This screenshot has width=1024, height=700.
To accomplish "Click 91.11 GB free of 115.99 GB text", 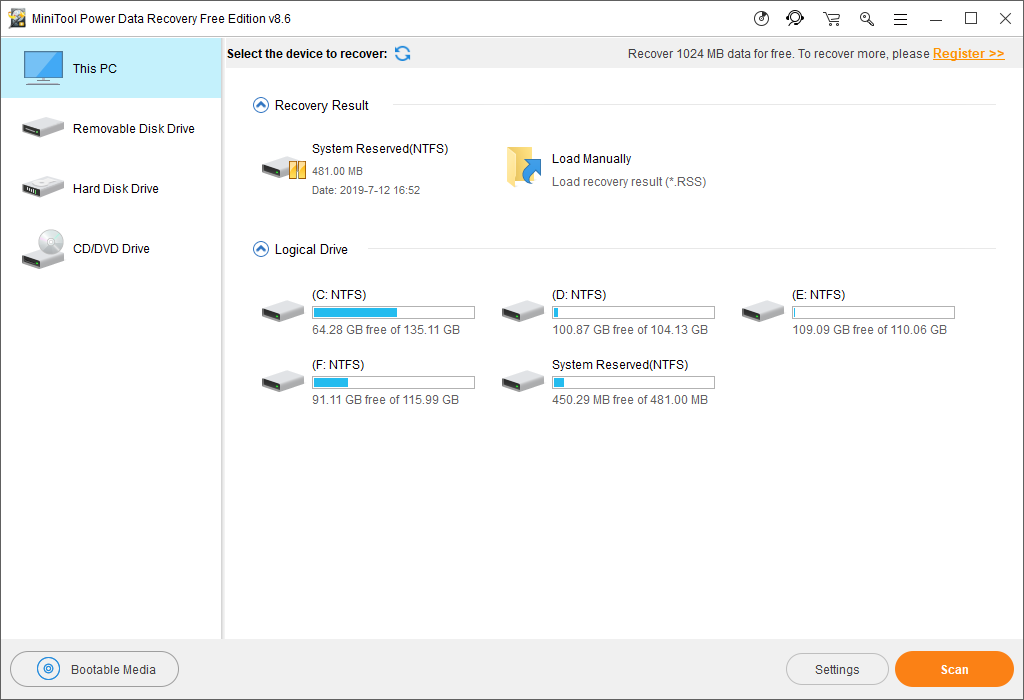I will point(385,400).
